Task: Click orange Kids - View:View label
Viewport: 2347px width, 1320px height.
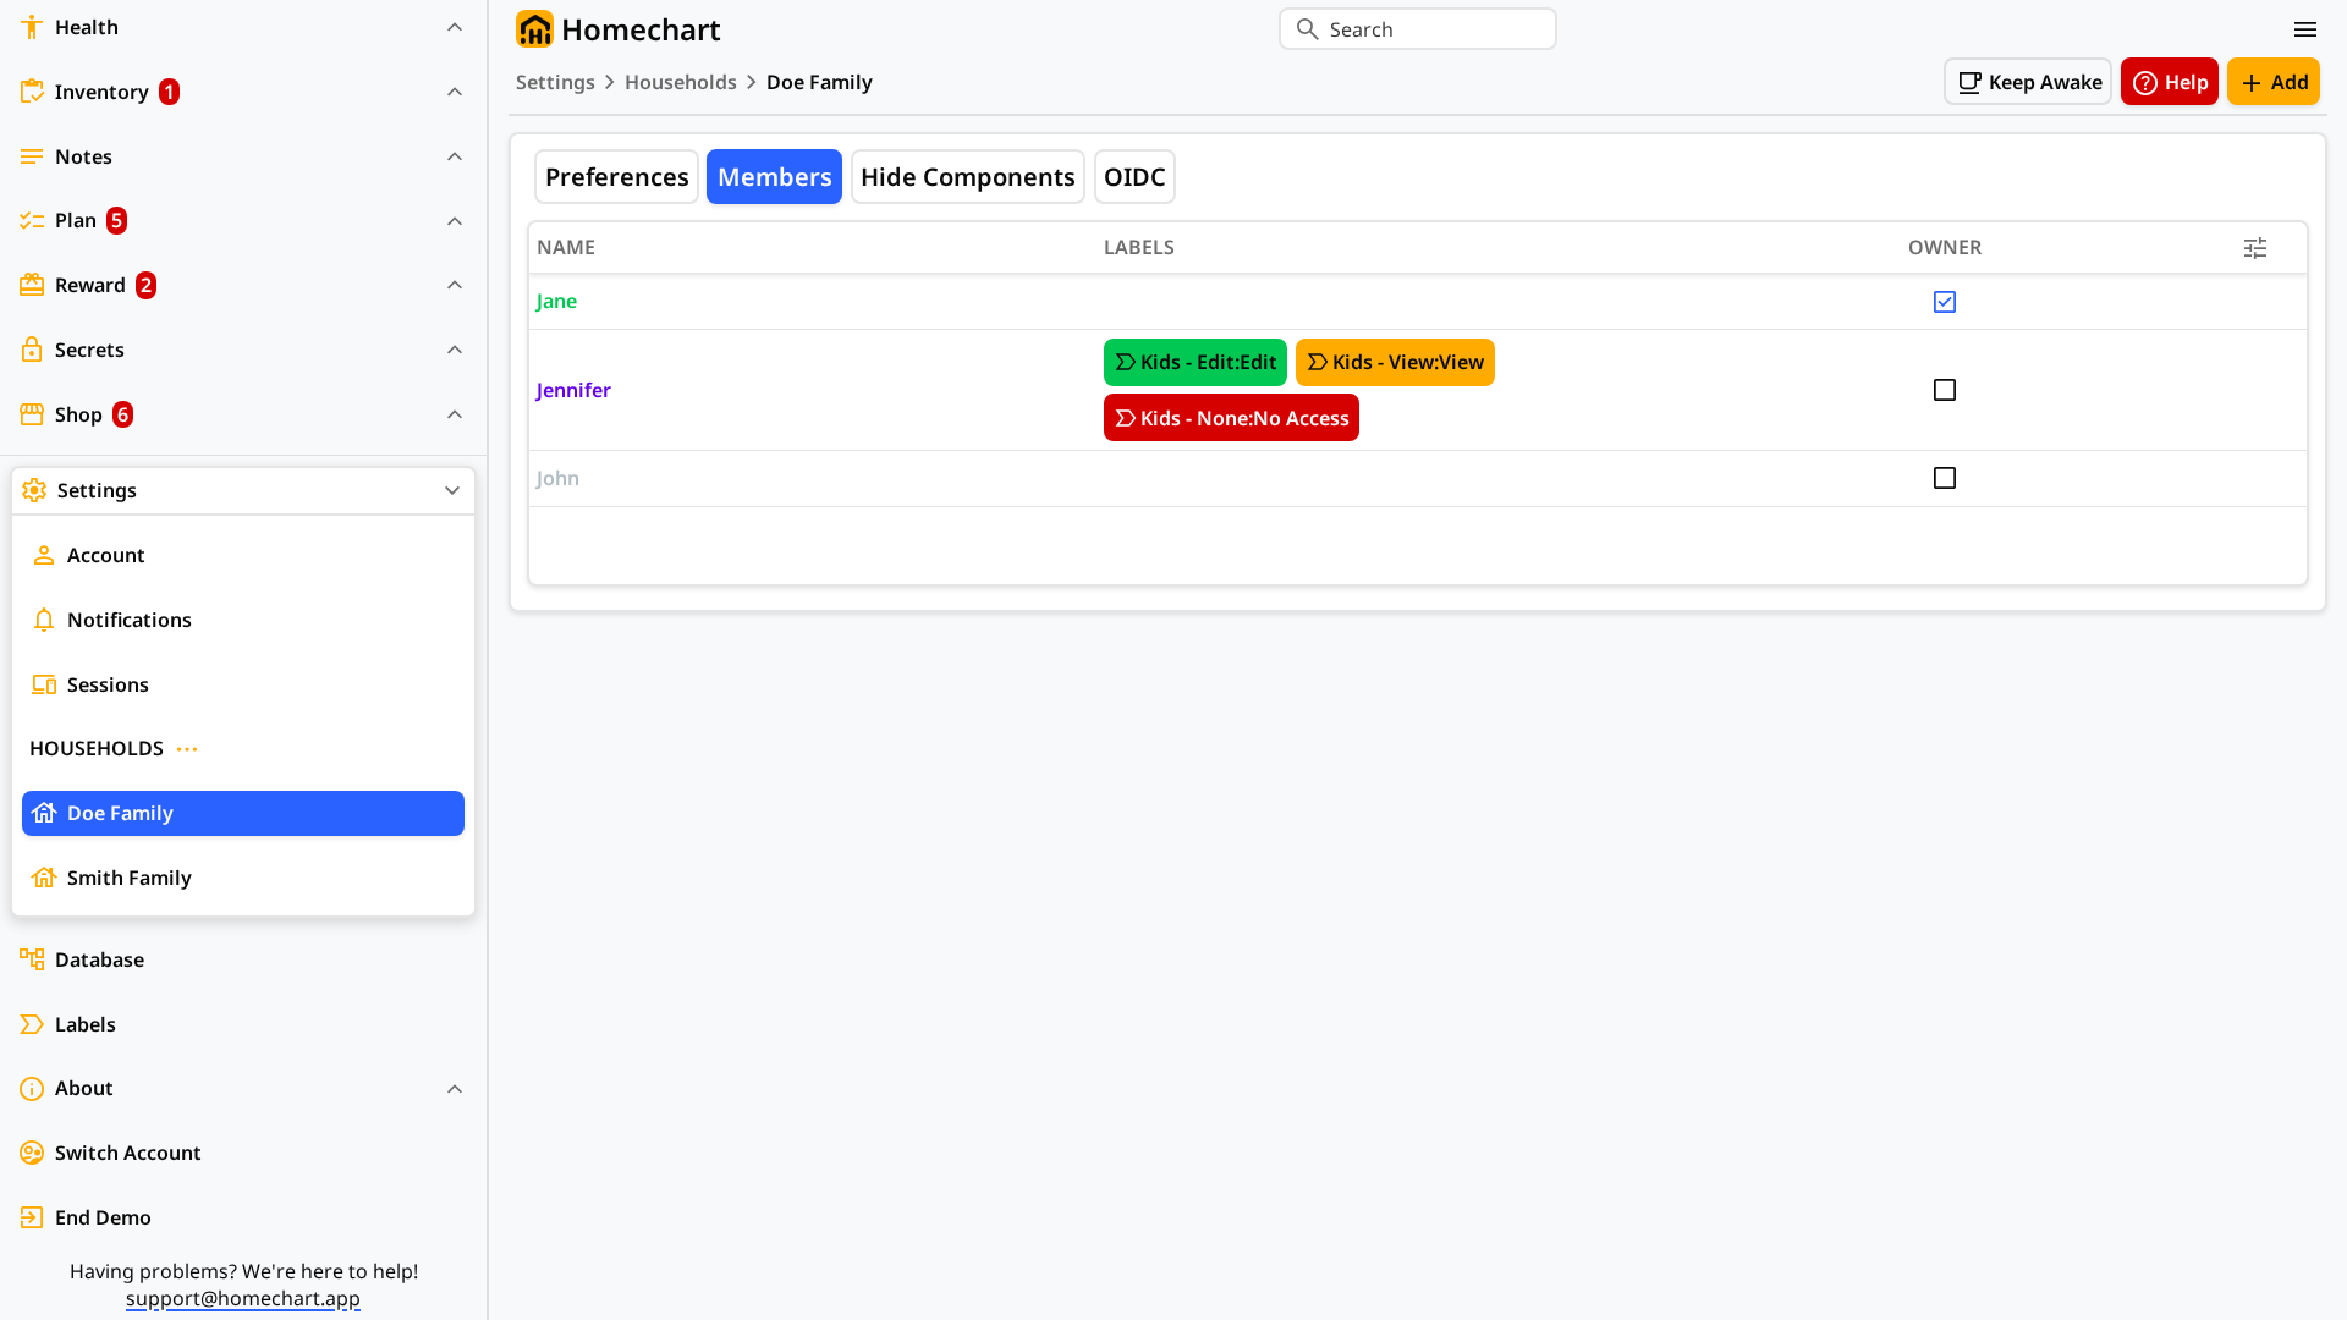Action: tap(1395, 362)
